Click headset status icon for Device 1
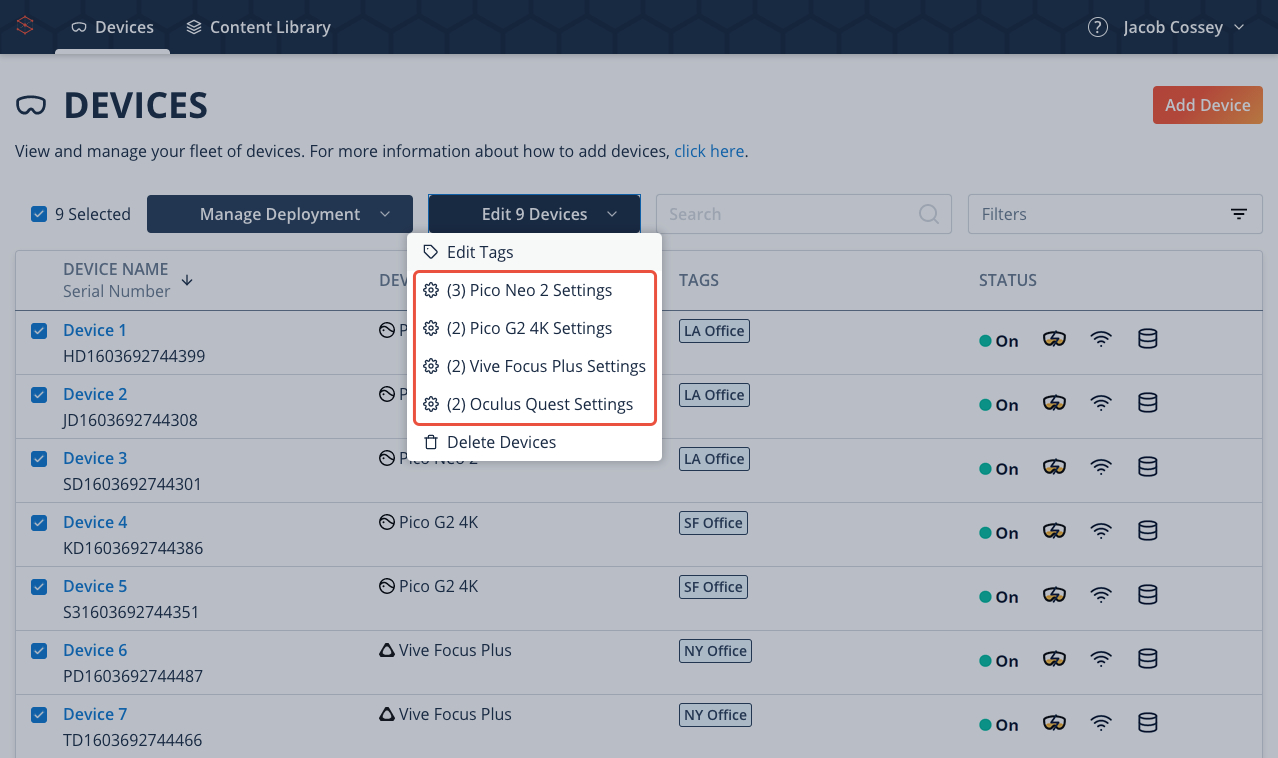The width and height of the screenshot is (1278, 758). tap(1054, 340)
